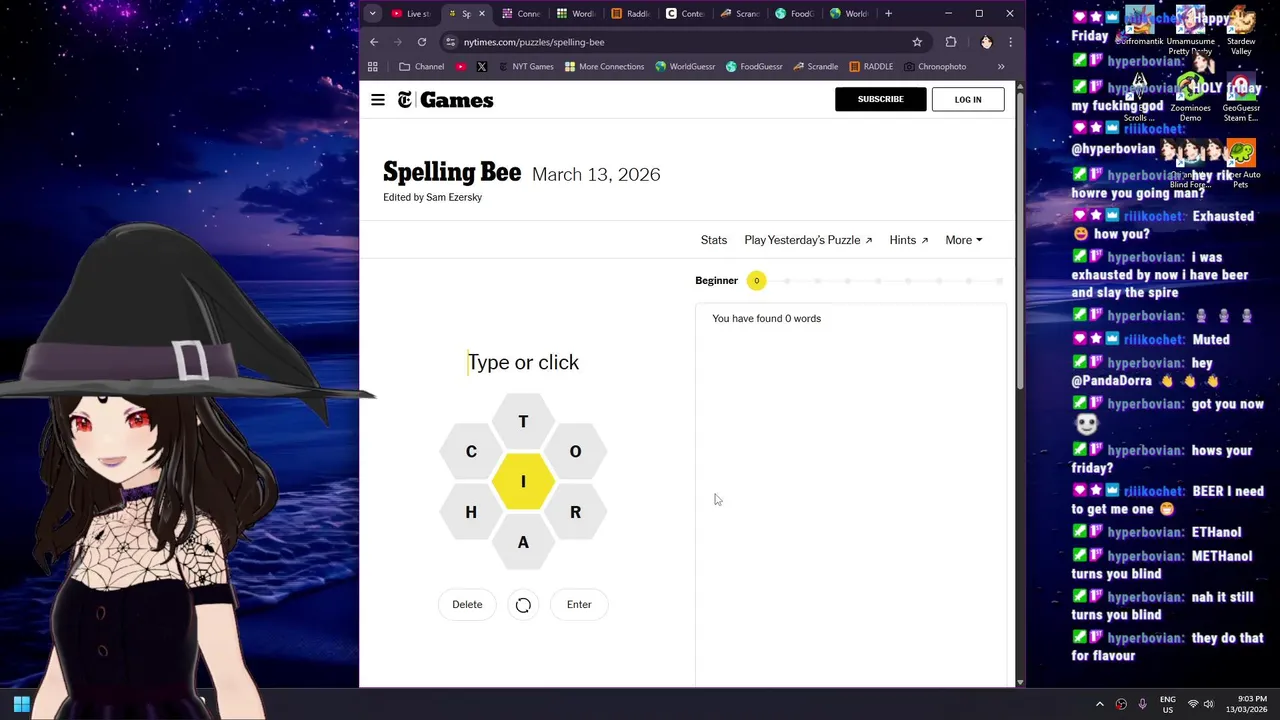Screen dimensions: 1280x720
Task: Close the Spelling Bee tab
Action: [482, 14]
